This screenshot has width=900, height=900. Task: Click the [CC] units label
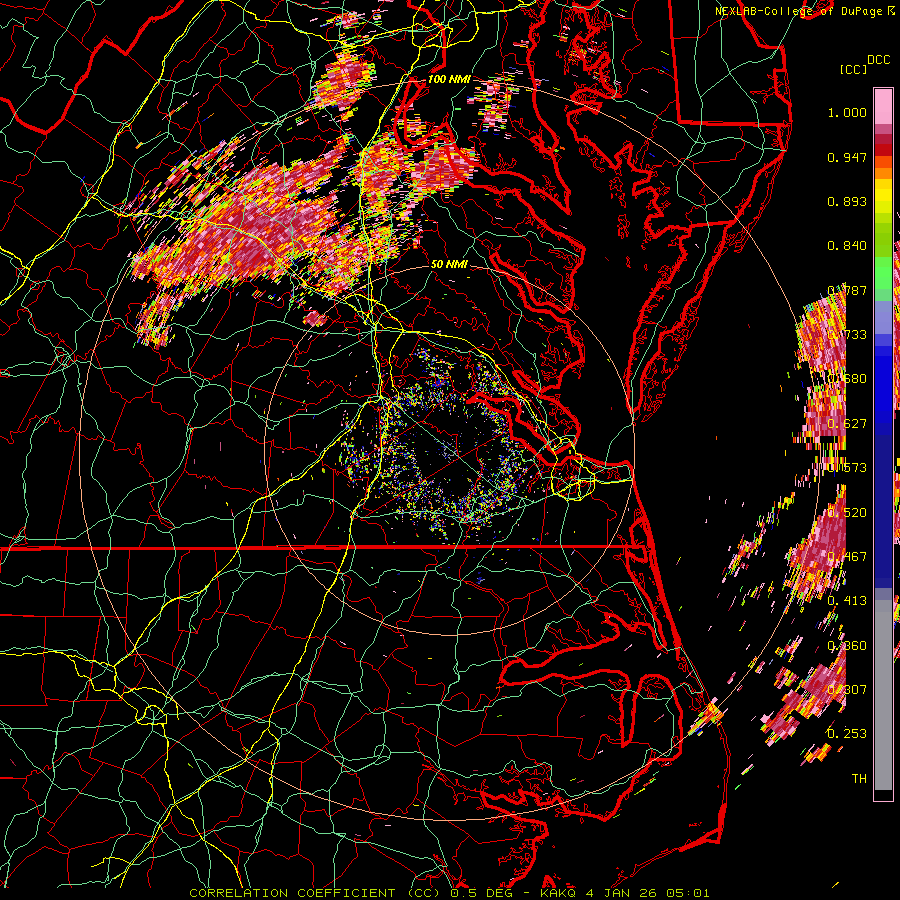tap(853, 69)
